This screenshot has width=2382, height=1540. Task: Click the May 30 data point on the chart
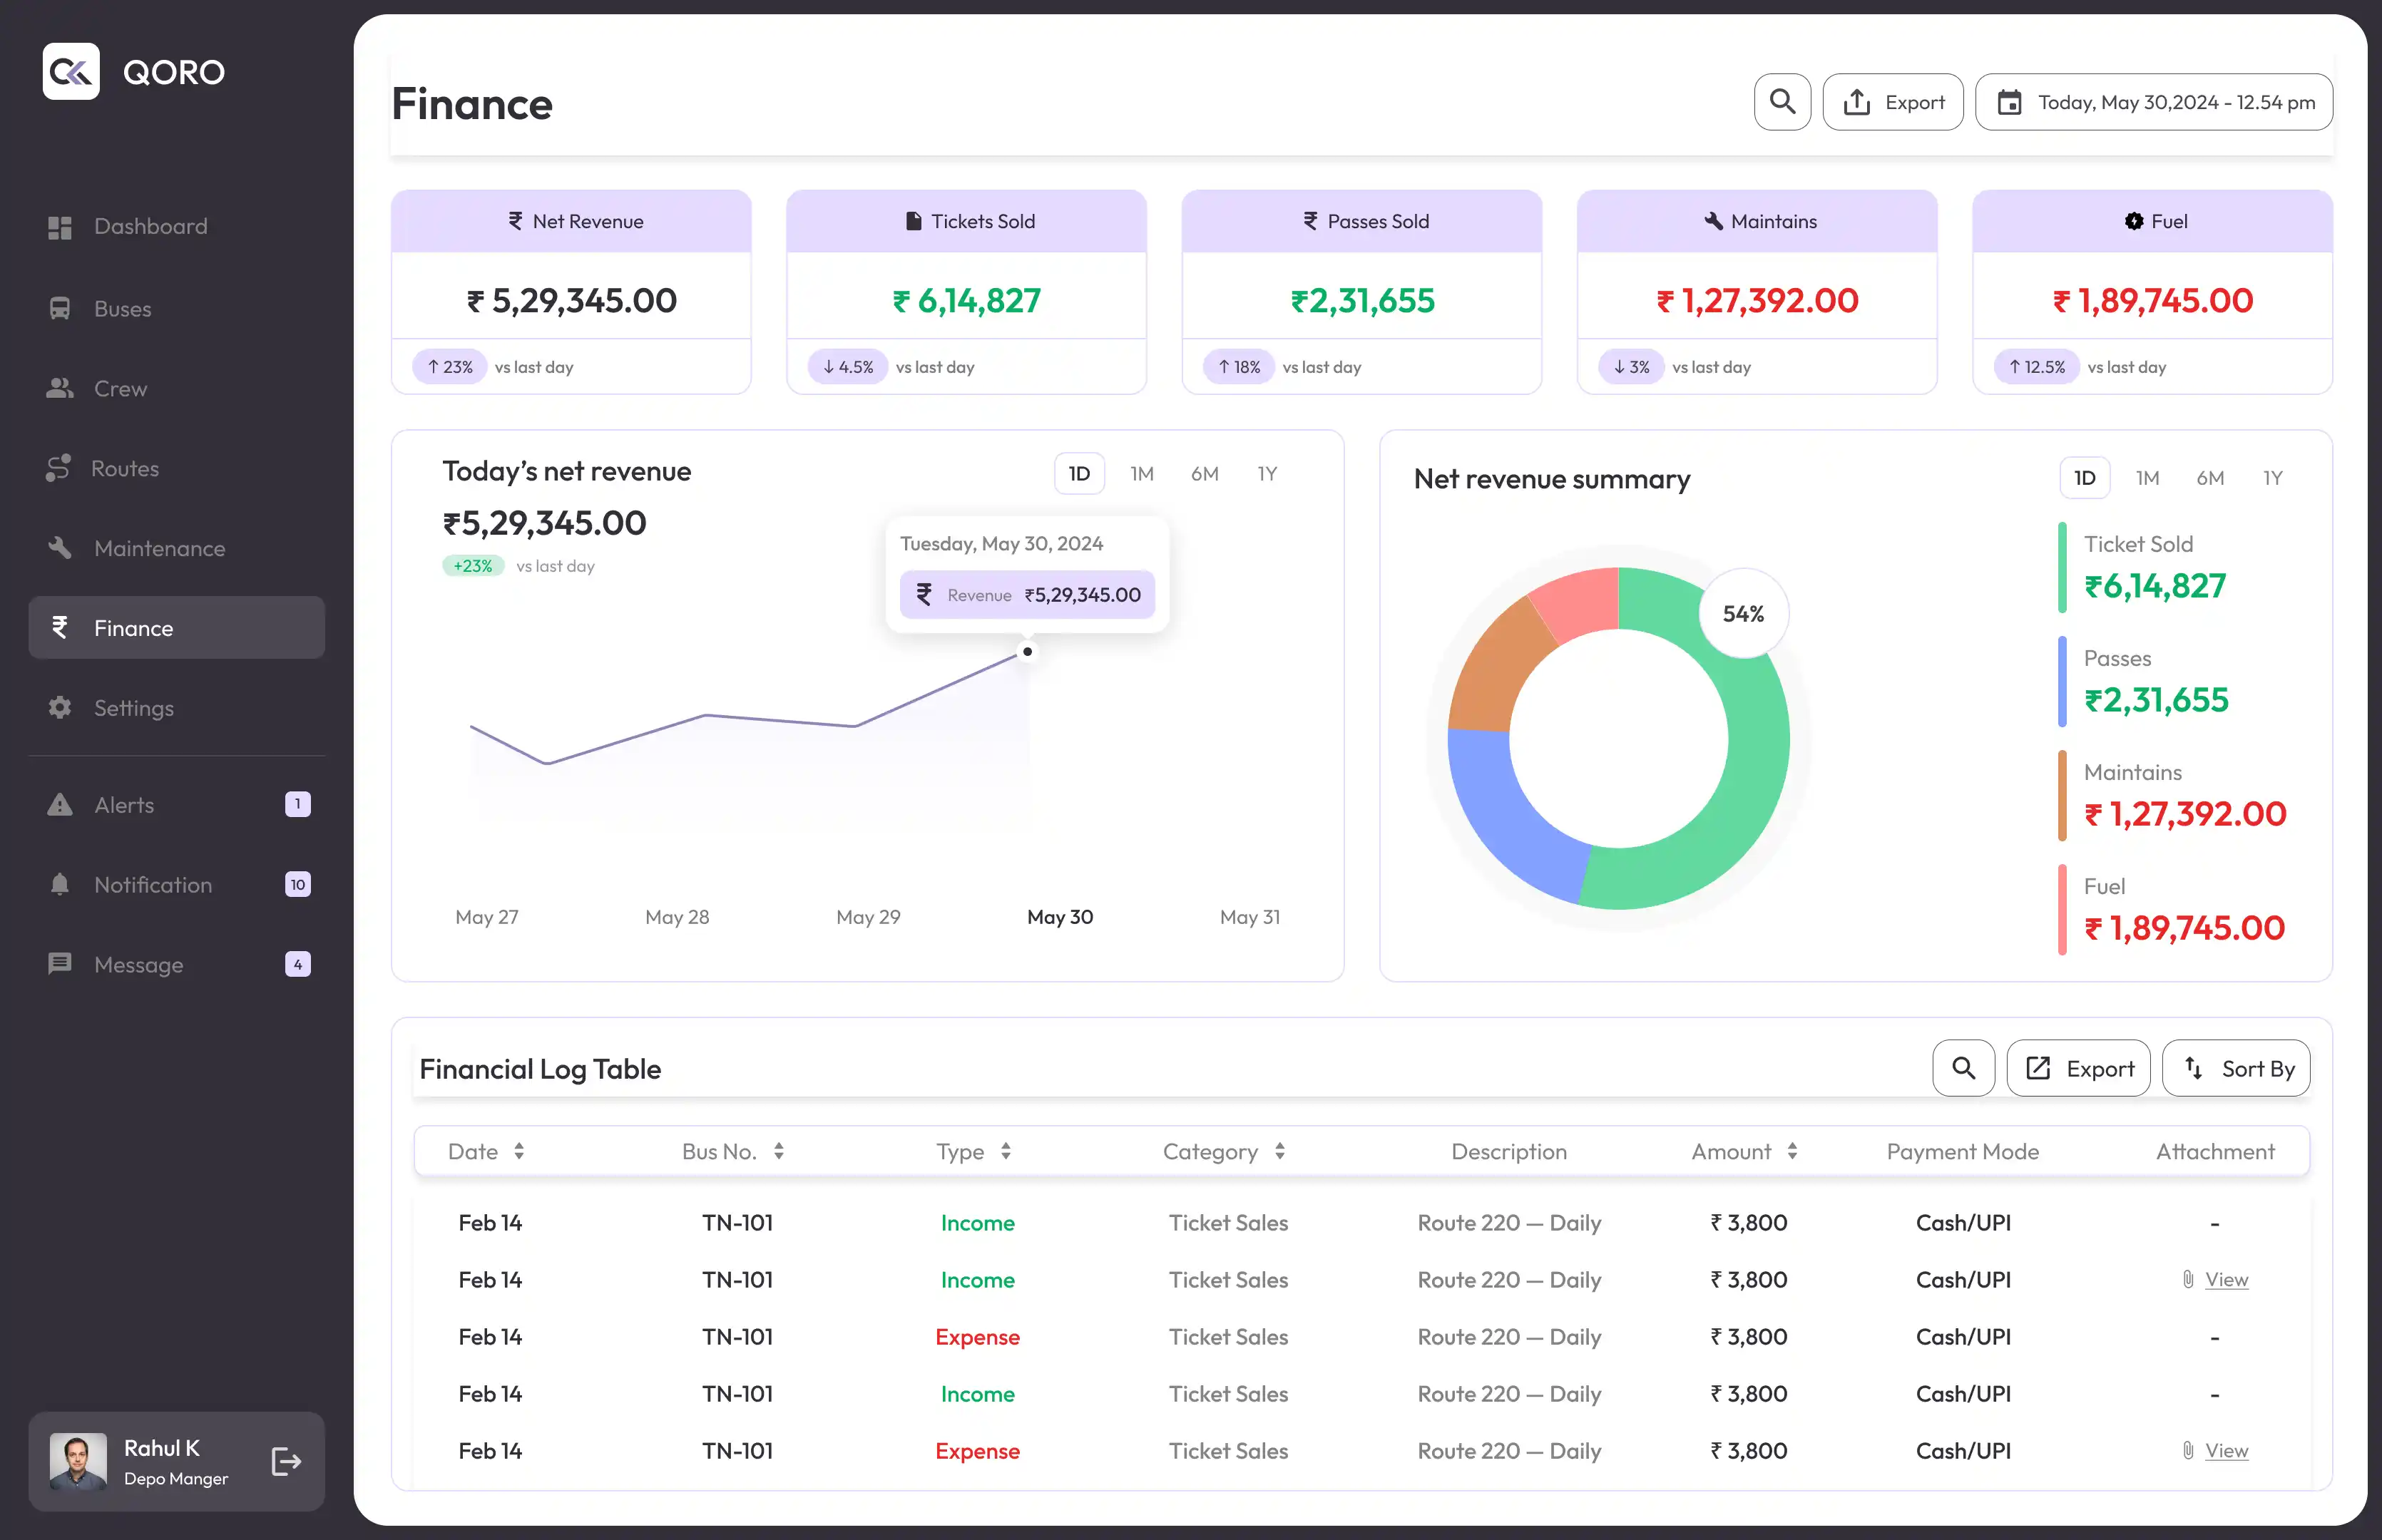(x=1027, y=652)
